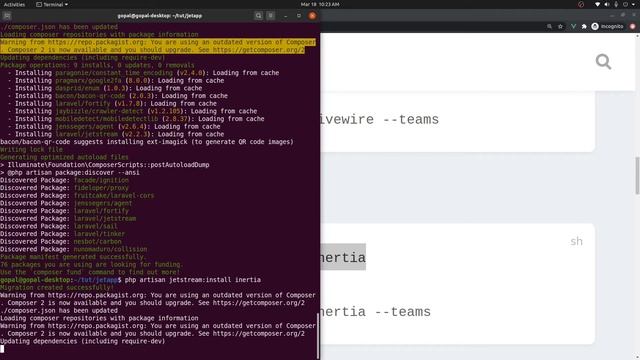Click the 'Installing bacon/bacon-qr-code' line
Screen dimensions: 640x360
(118, 96)
